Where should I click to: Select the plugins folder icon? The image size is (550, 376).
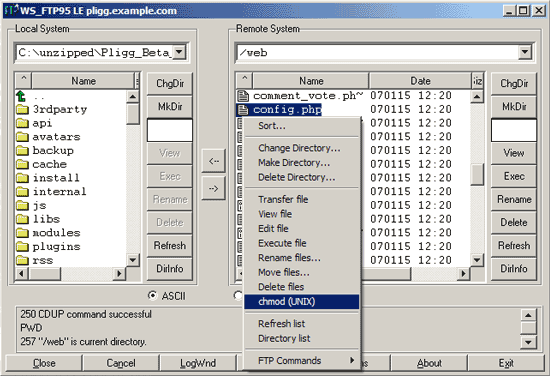[22, 246]
